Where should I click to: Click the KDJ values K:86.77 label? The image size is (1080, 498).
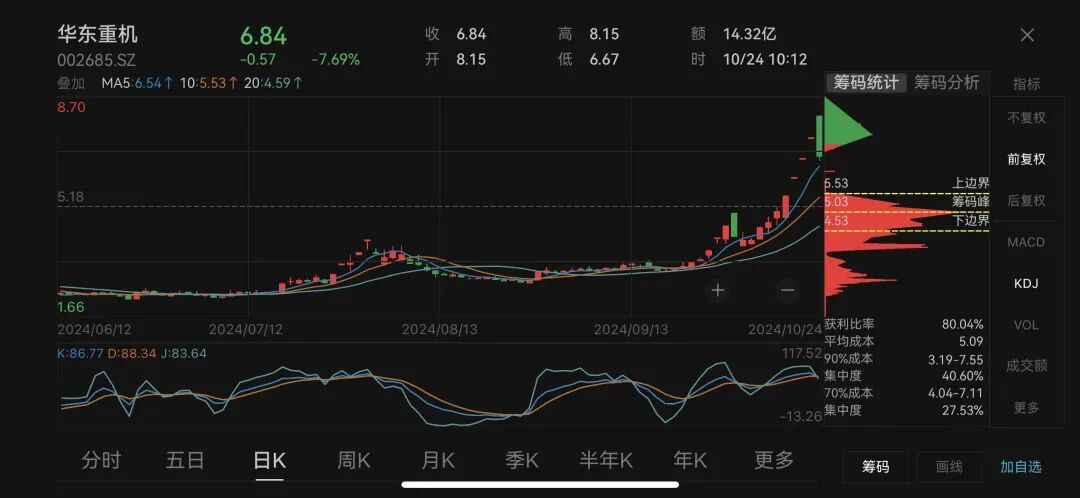(x=80, y=353)
